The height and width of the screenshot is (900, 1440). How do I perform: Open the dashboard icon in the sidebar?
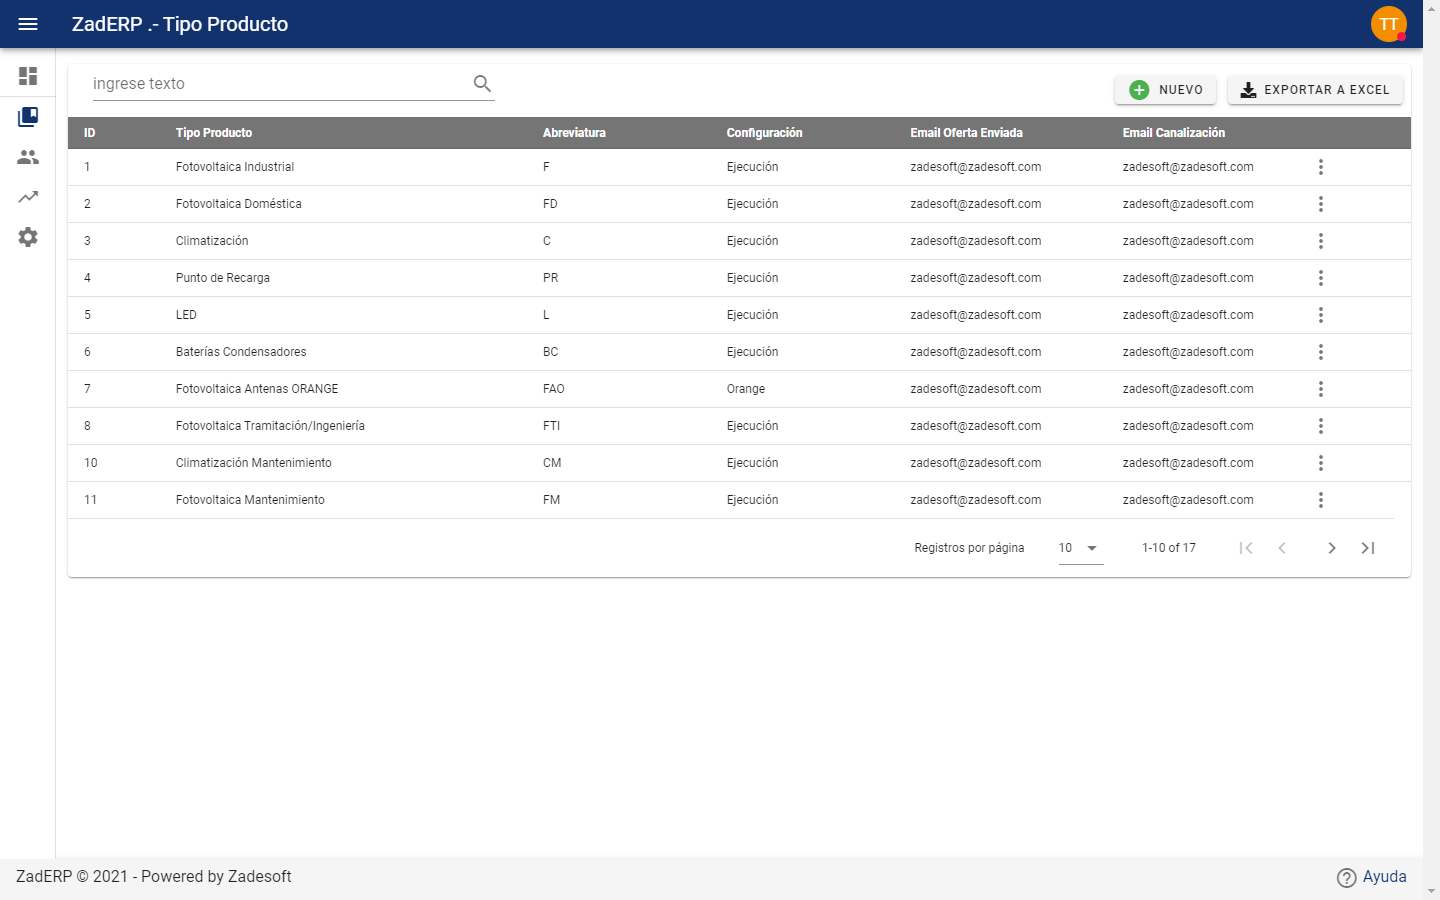pyautogui.click(x=28, y=76)
